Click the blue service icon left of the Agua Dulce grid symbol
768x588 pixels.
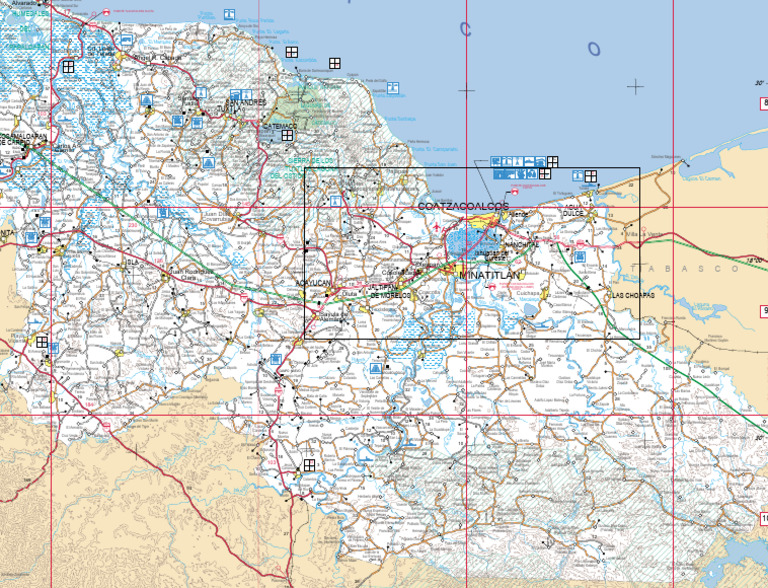click(x=578, y=175)
